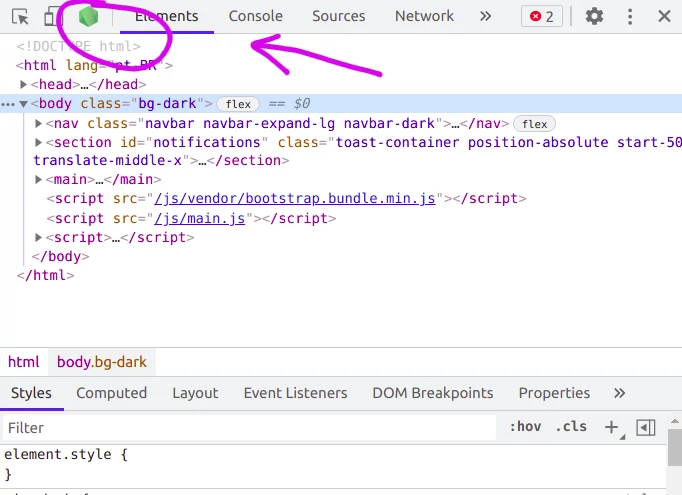Expand the main element node

(38, 179)
